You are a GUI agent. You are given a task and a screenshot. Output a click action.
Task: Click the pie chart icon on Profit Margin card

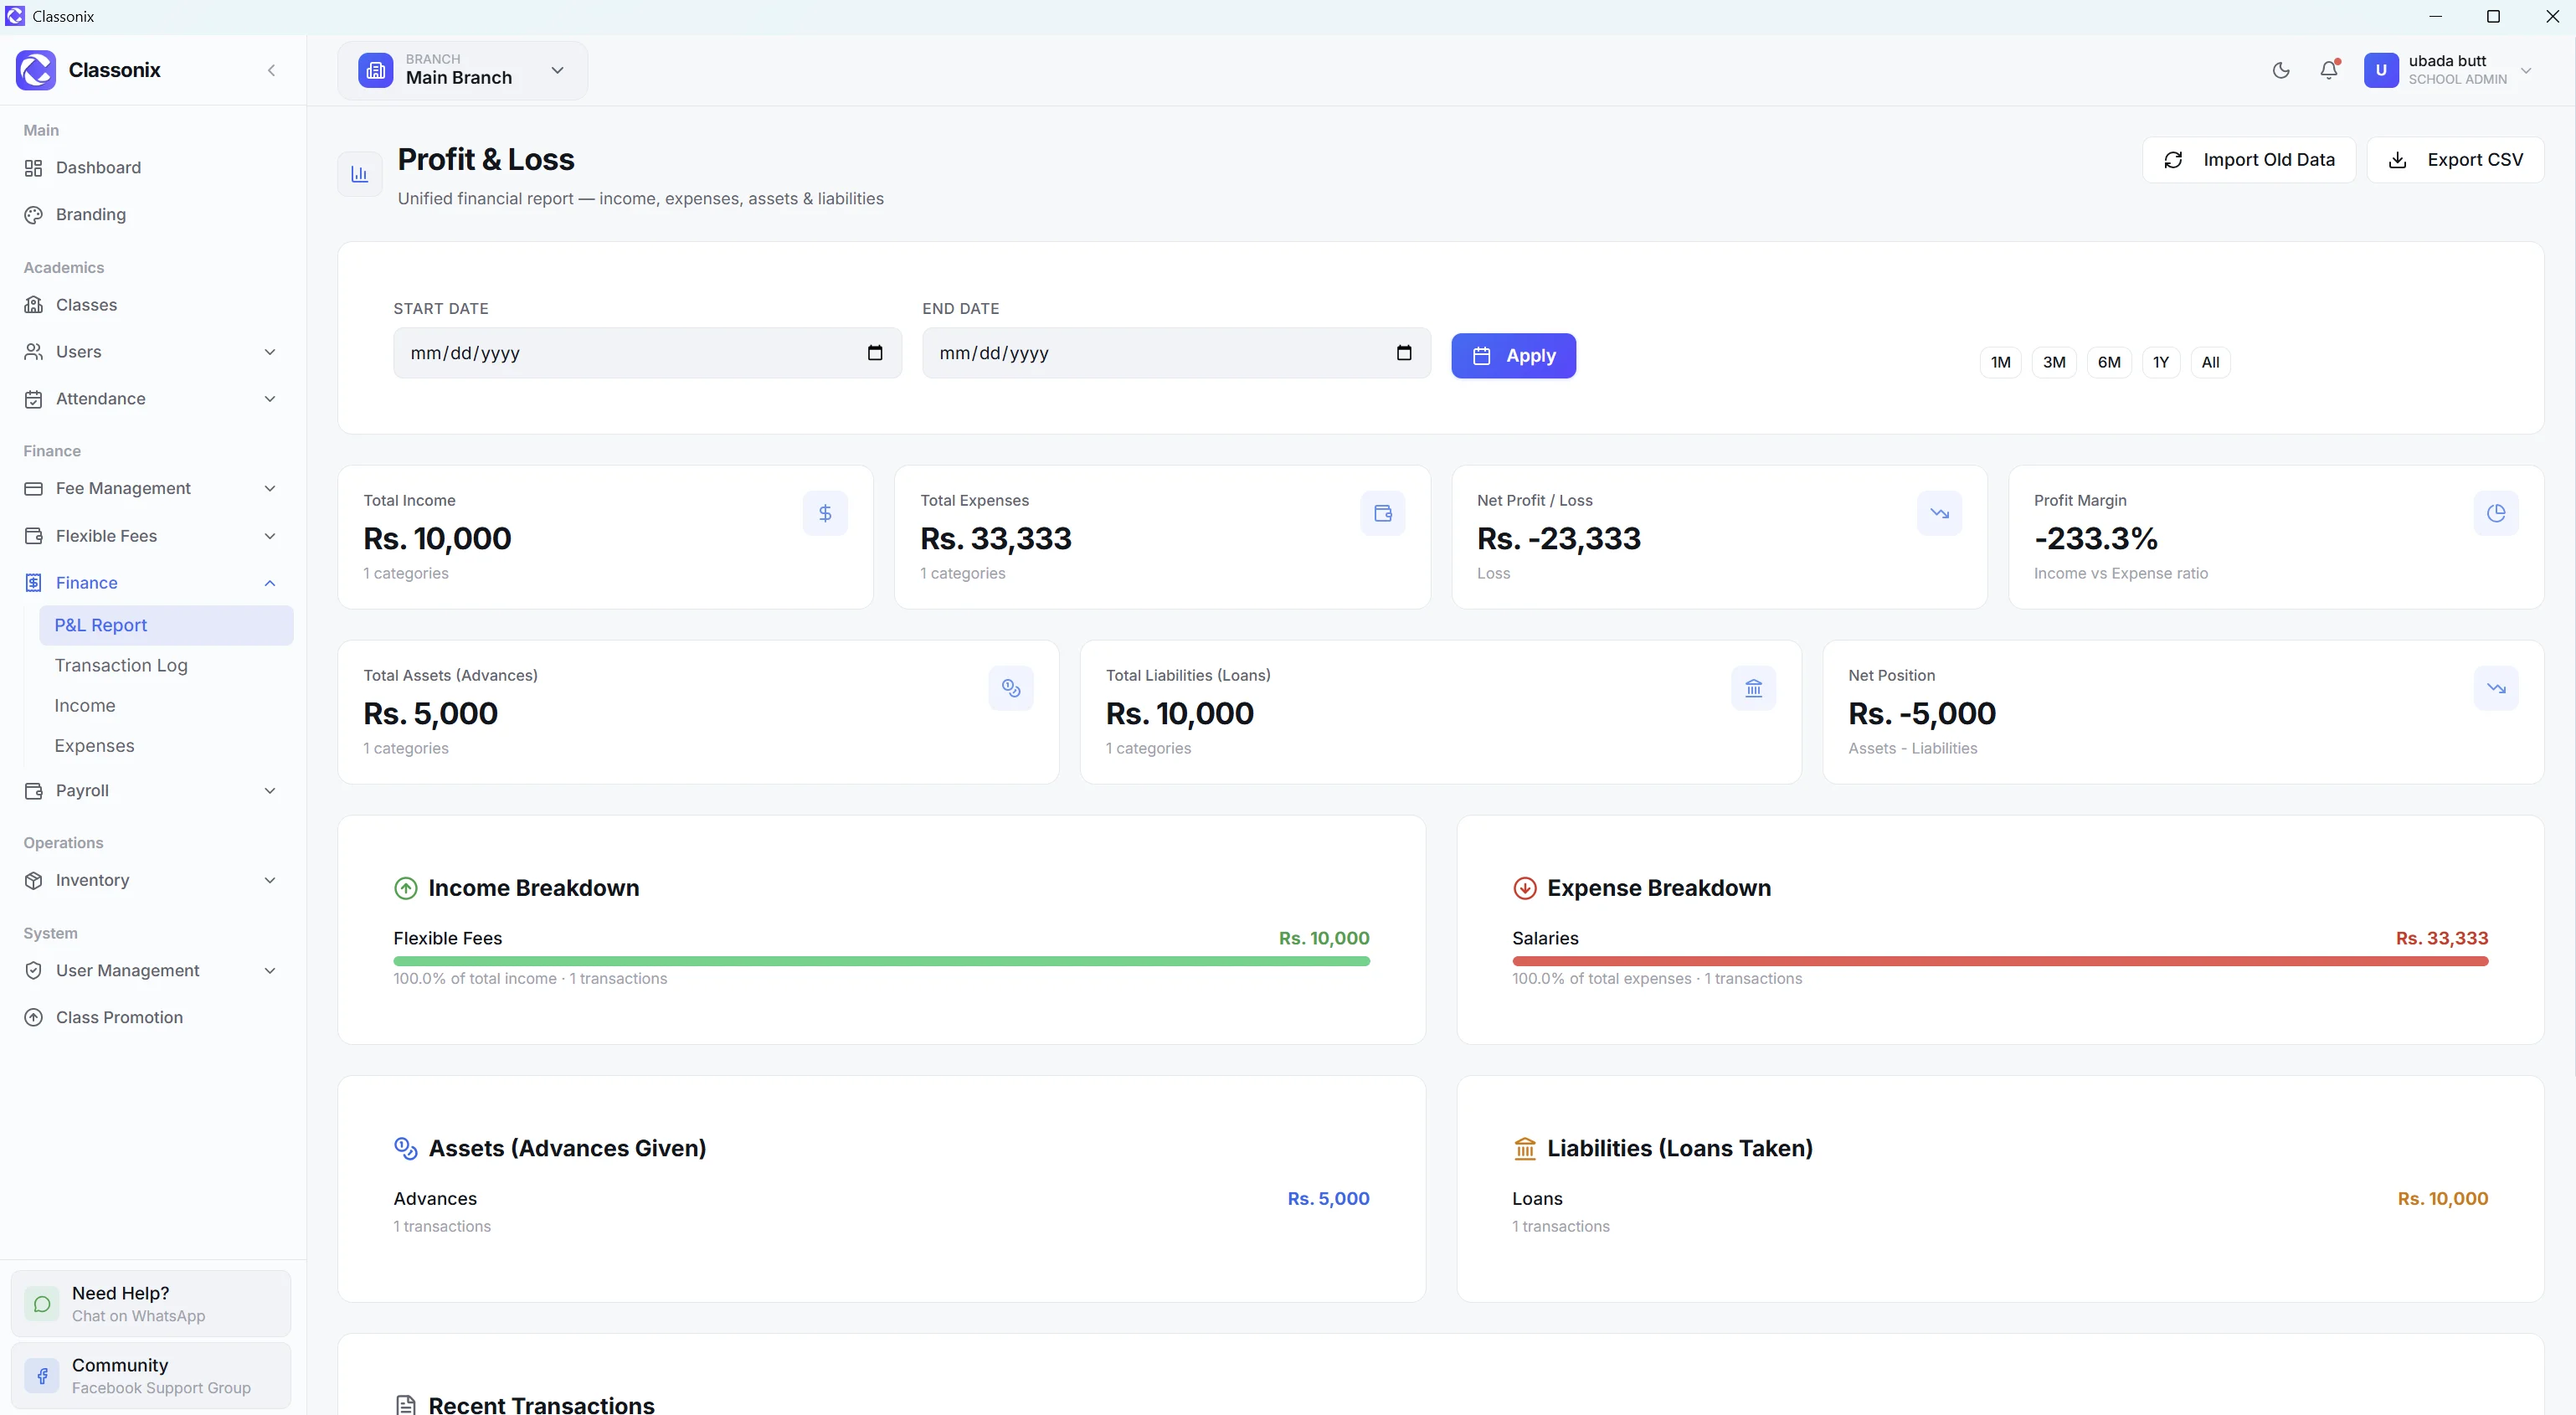click(x=2496, y=513)
